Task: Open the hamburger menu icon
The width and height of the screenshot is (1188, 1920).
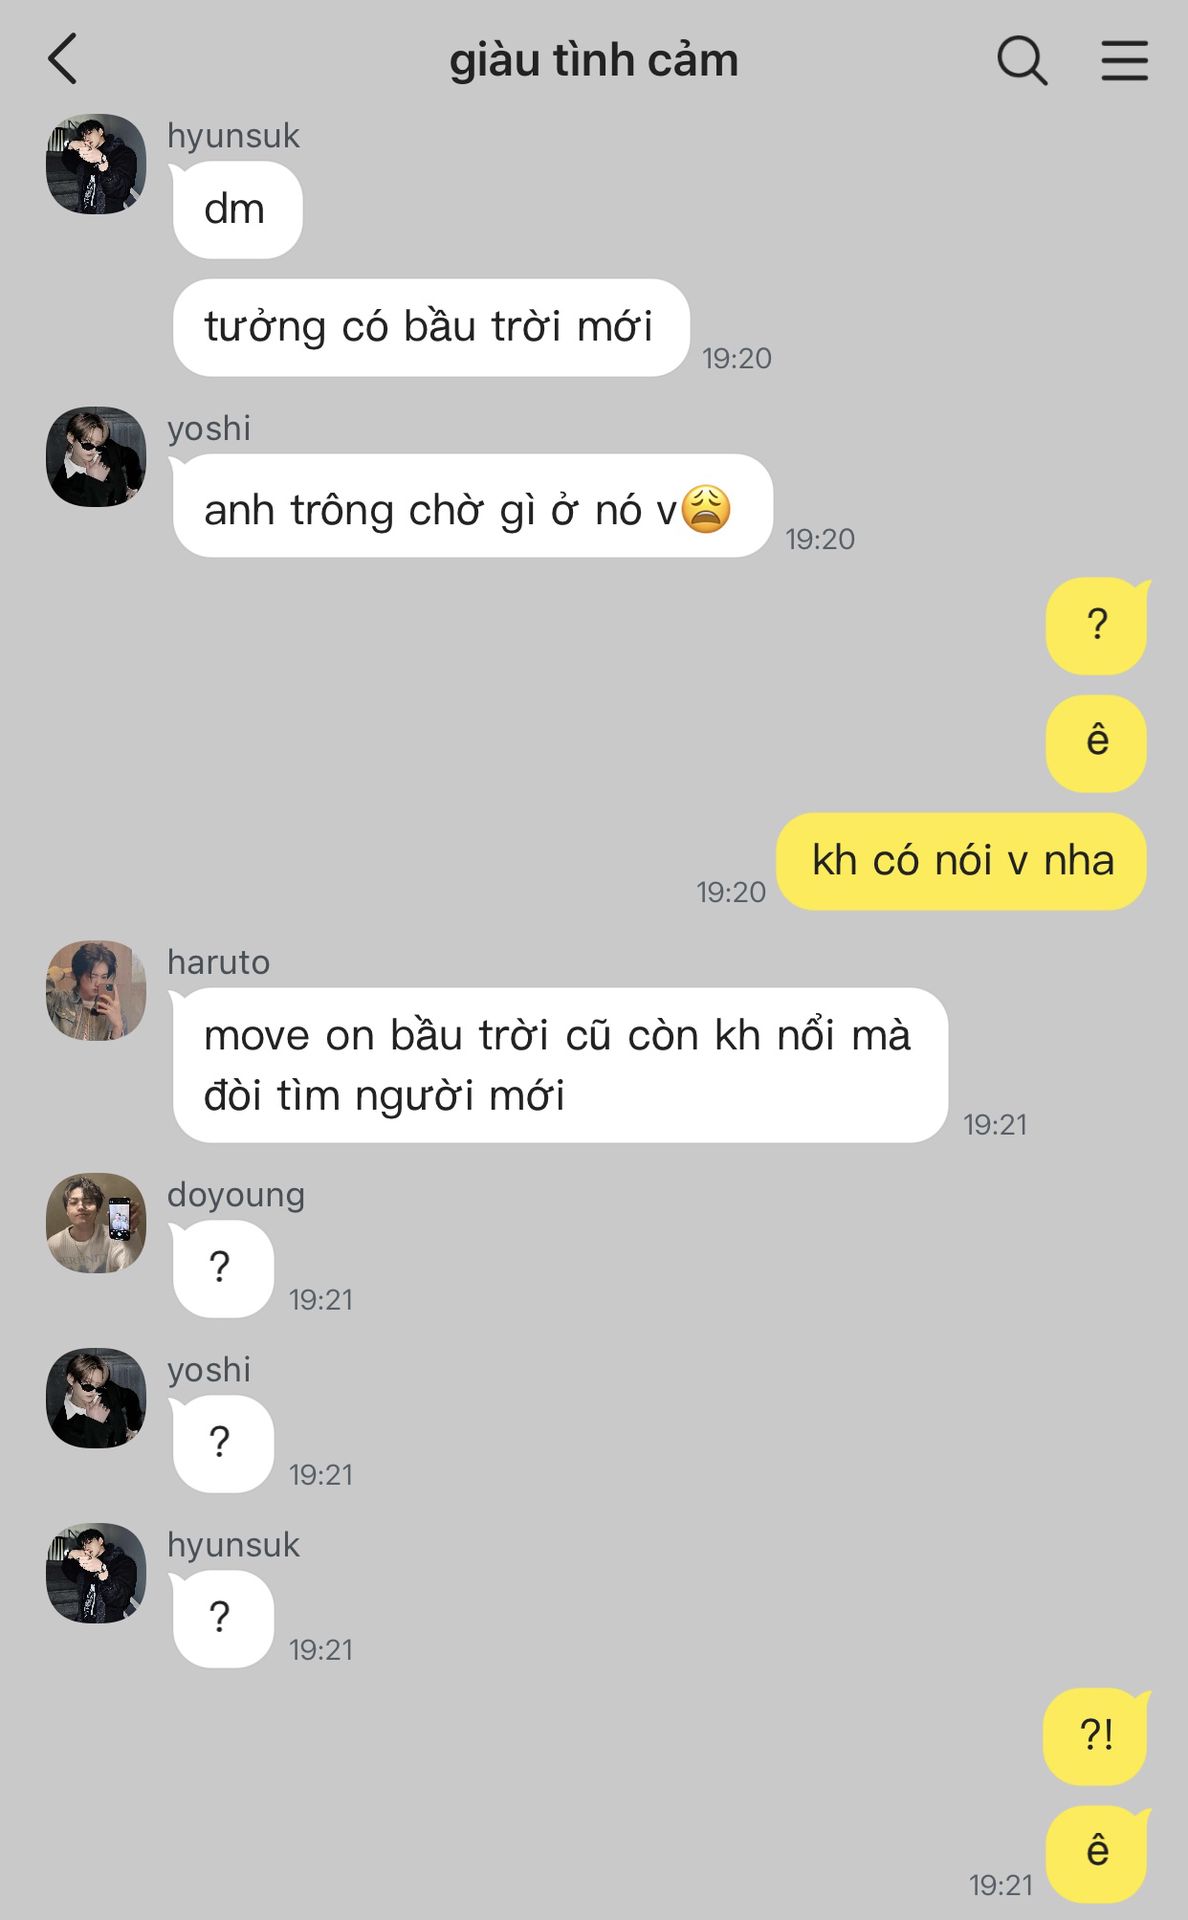Action: pos(1124,60)
